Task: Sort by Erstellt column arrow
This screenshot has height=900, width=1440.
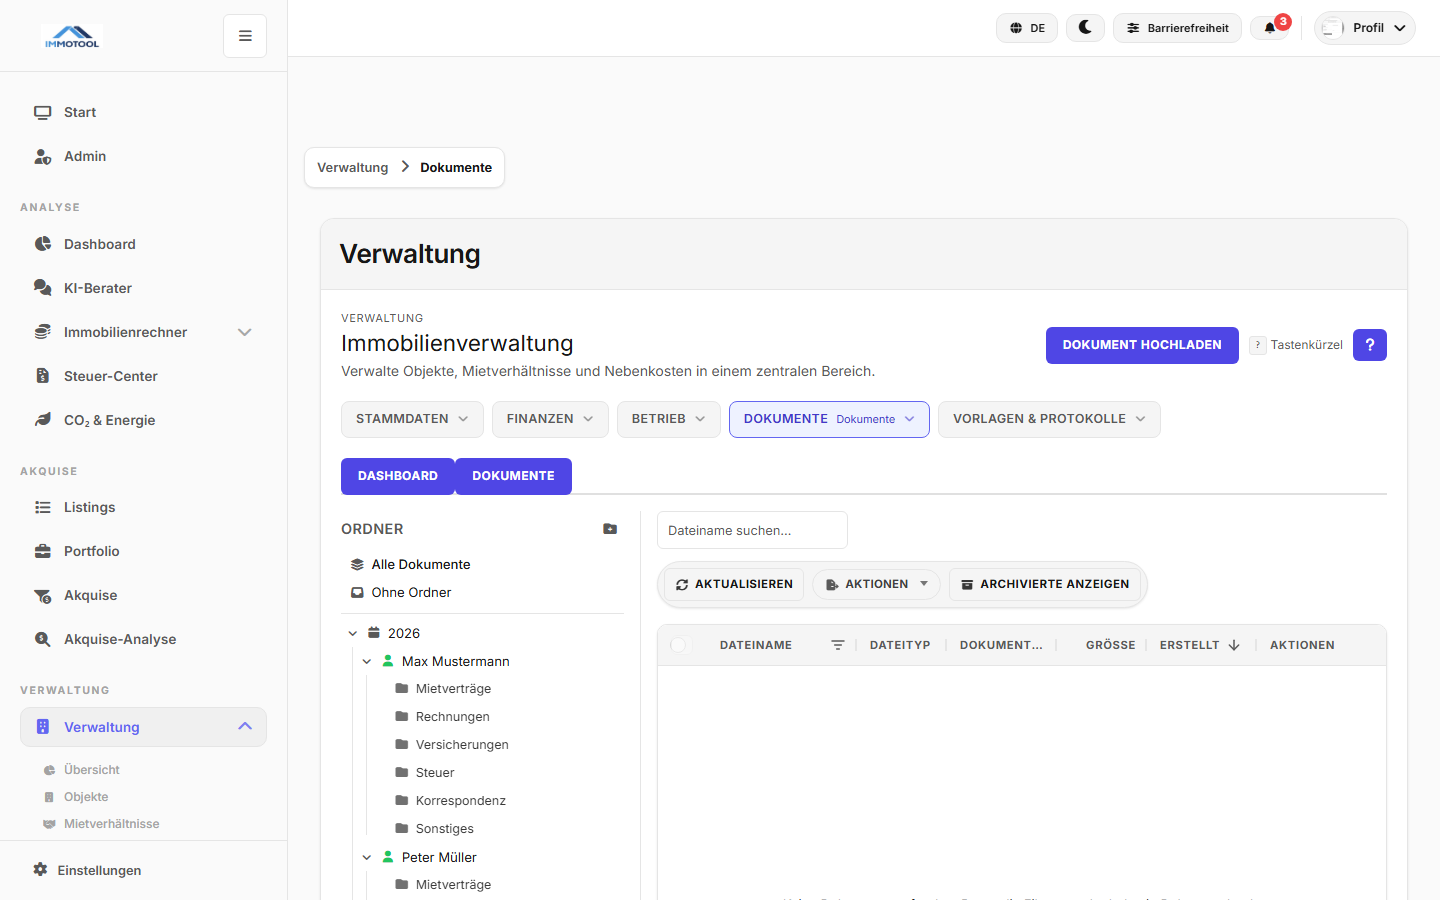Action: (x=1234, y=645)
